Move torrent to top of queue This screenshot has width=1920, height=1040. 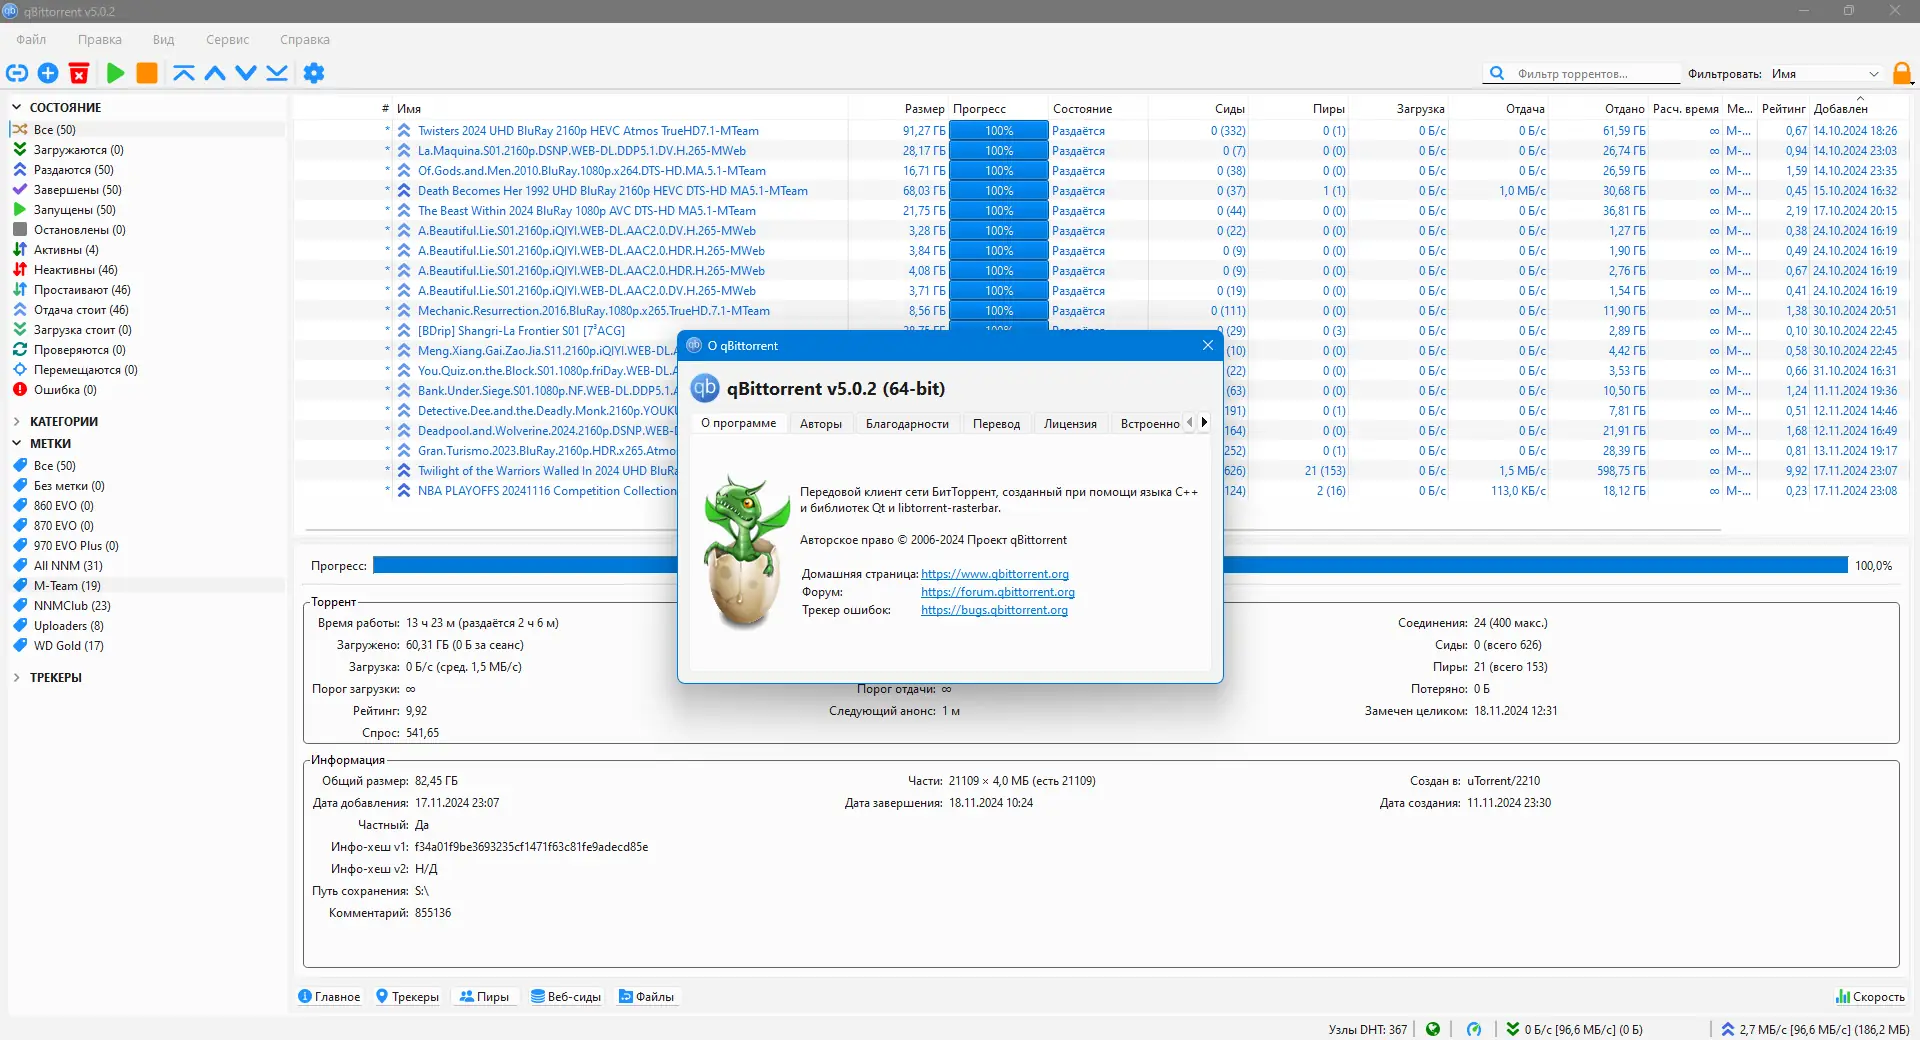click(x=184, y=73)
